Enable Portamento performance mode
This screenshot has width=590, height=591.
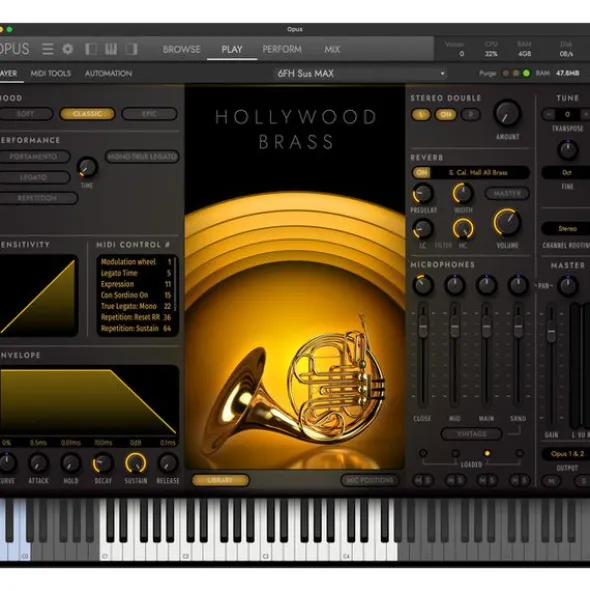(x=34, y=156)
